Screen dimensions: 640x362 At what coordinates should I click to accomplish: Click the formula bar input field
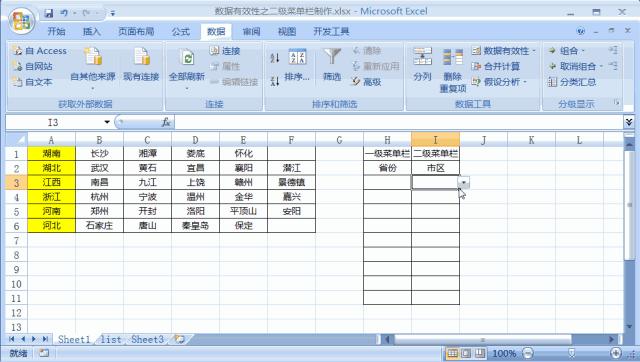coord(399,122)
